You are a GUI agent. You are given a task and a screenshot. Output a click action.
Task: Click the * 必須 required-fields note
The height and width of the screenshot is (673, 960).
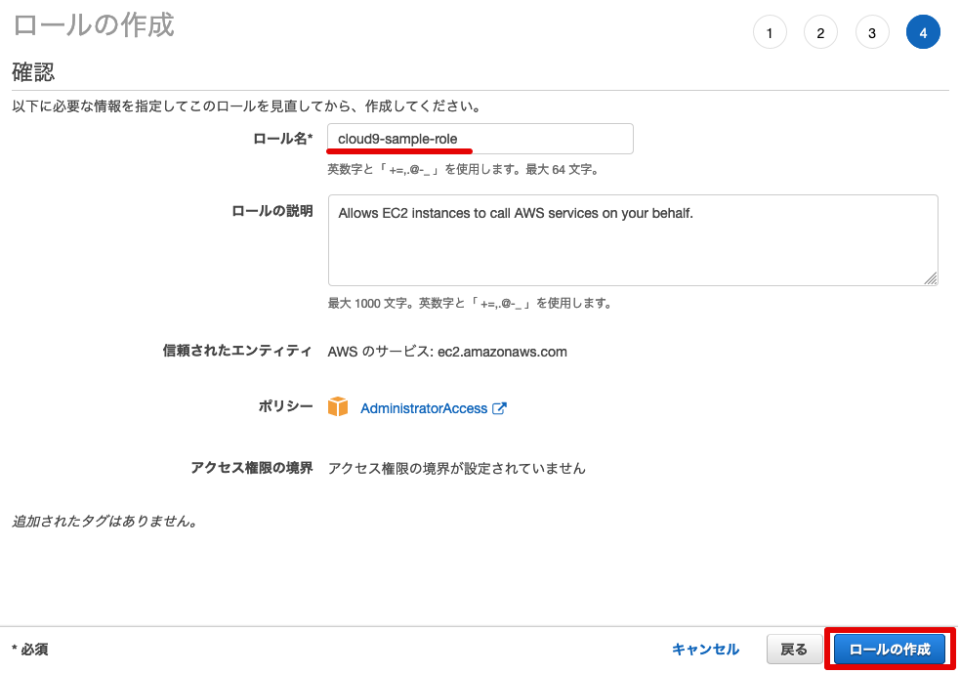click(x=32, y=648)
